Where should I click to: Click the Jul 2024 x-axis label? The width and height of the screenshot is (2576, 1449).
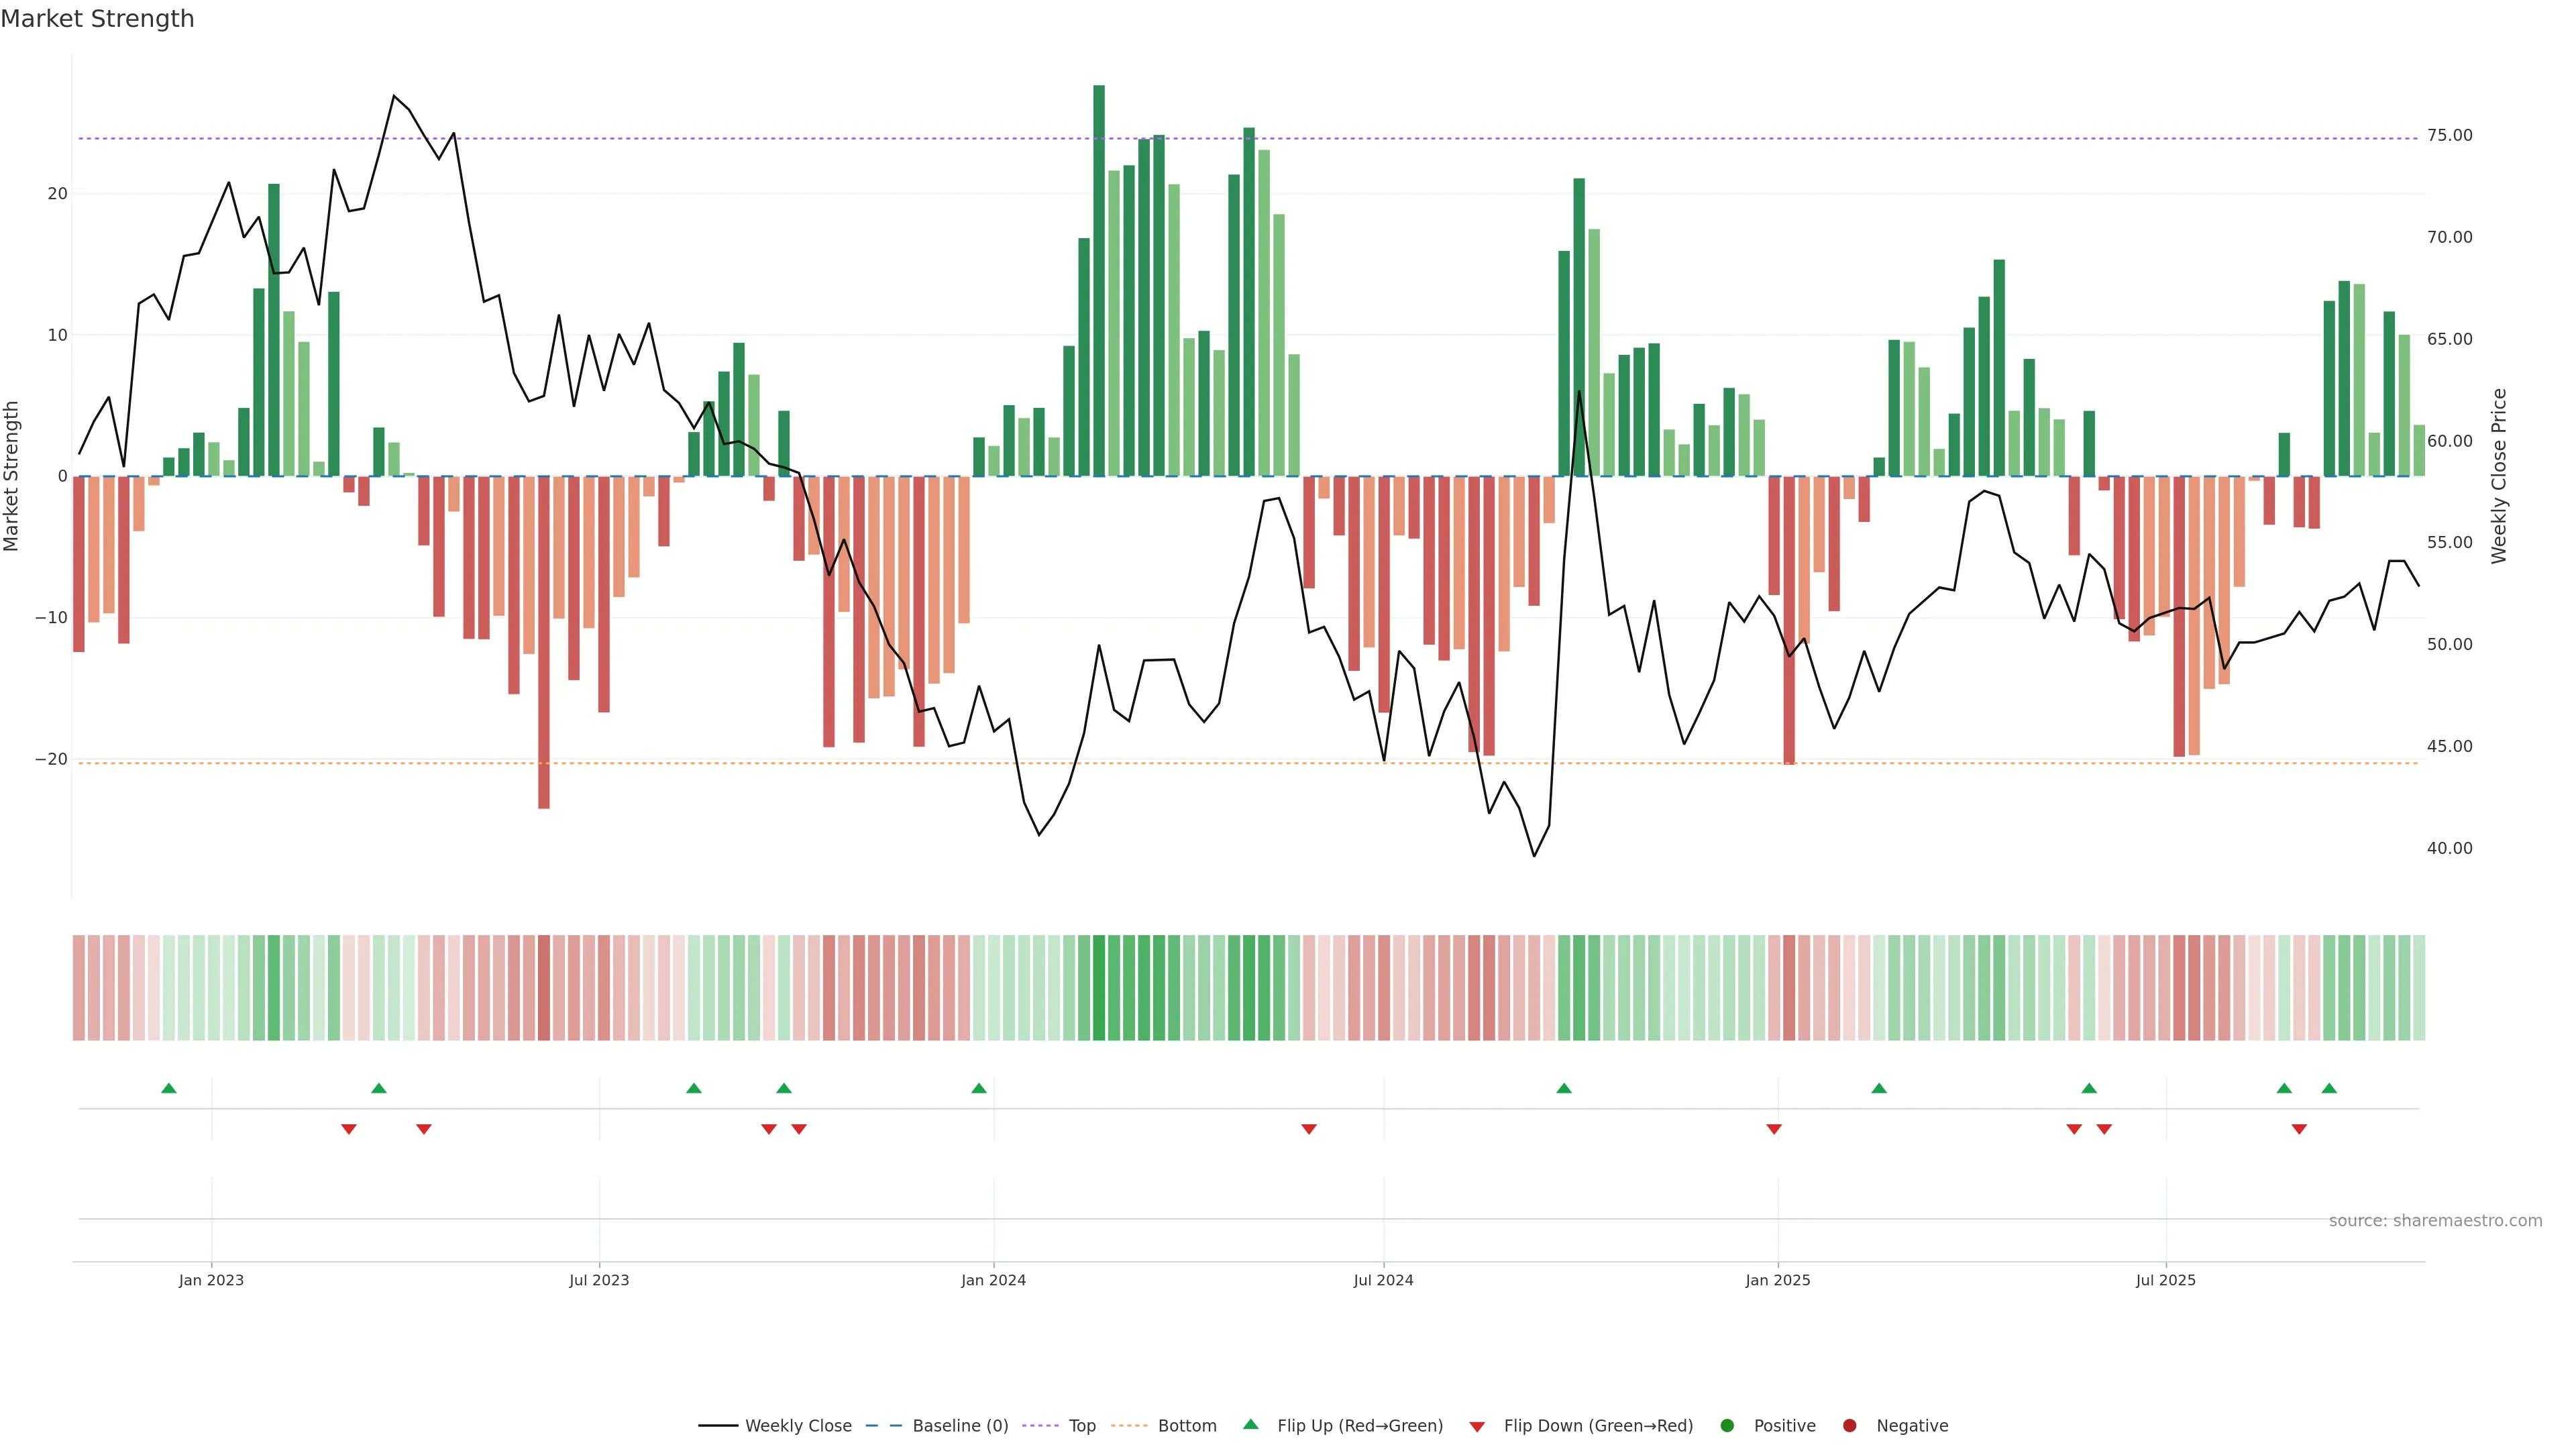1383,1280
